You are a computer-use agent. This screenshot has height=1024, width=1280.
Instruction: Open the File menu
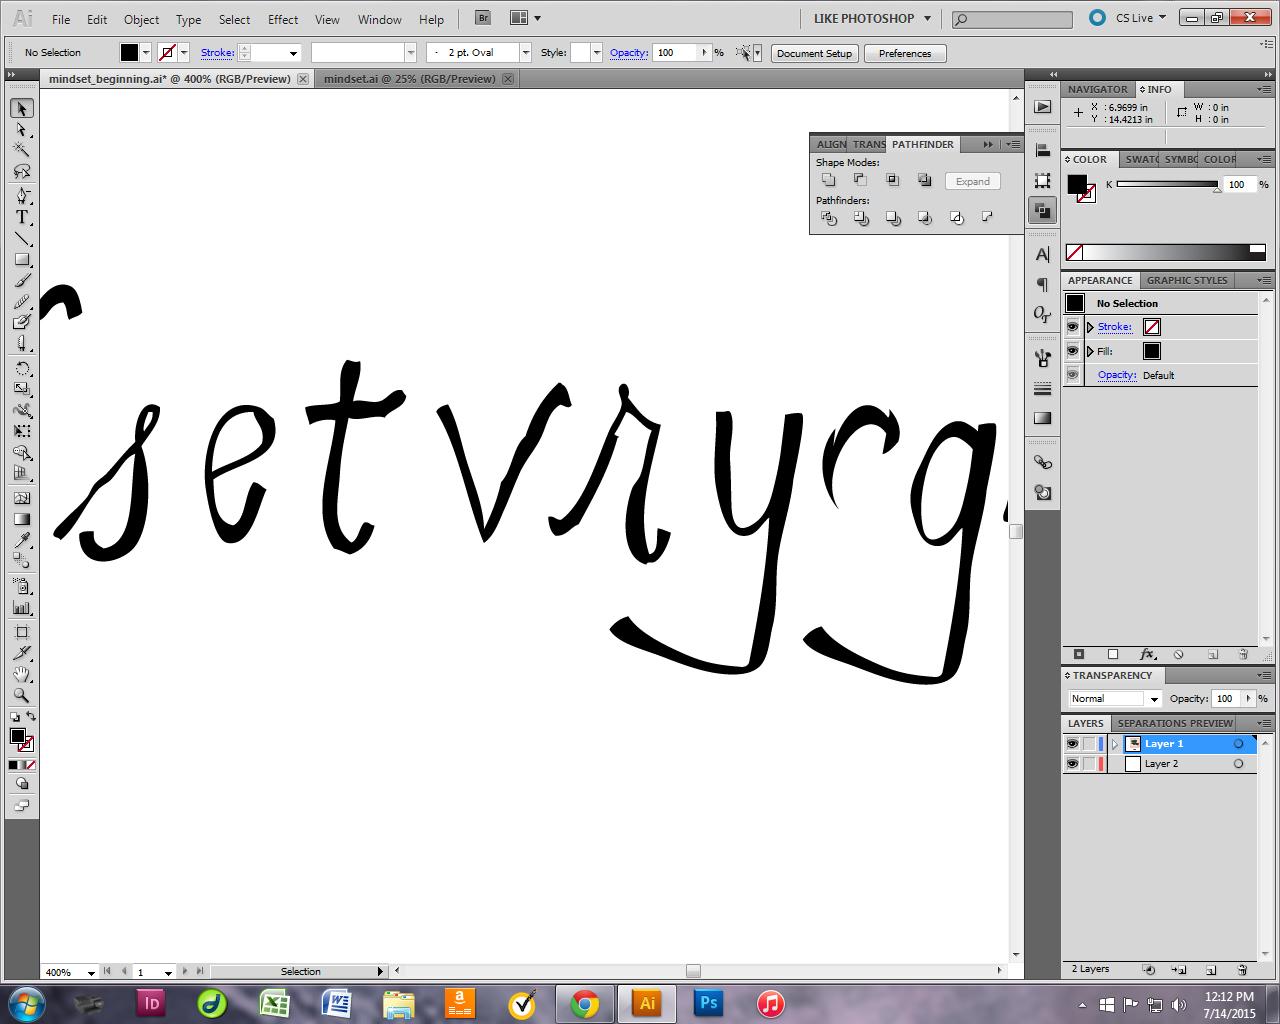pyautogui.click(x=61, y=19)
